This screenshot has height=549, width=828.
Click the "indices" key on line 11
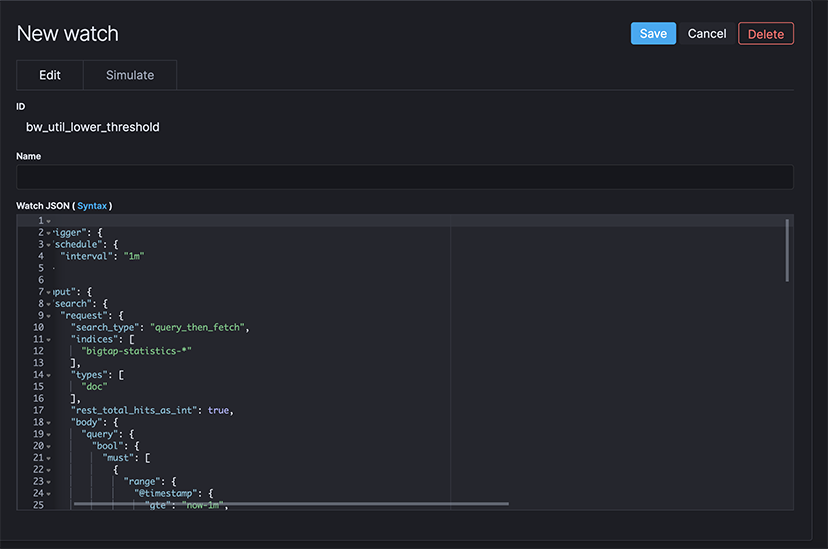tap(94, 339)
